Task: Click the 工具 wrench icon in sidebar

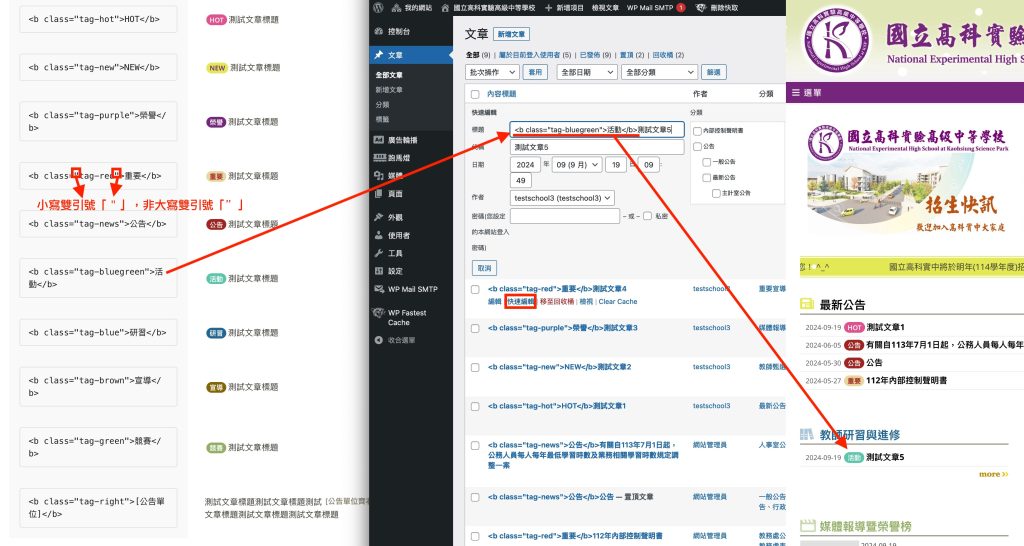Action: tap(379, 253)
